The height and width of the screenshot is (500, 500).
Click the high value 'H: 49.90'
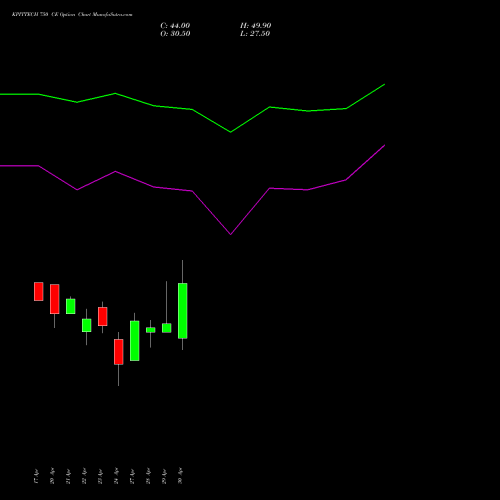pyautogui.click(x=256, y=26)
